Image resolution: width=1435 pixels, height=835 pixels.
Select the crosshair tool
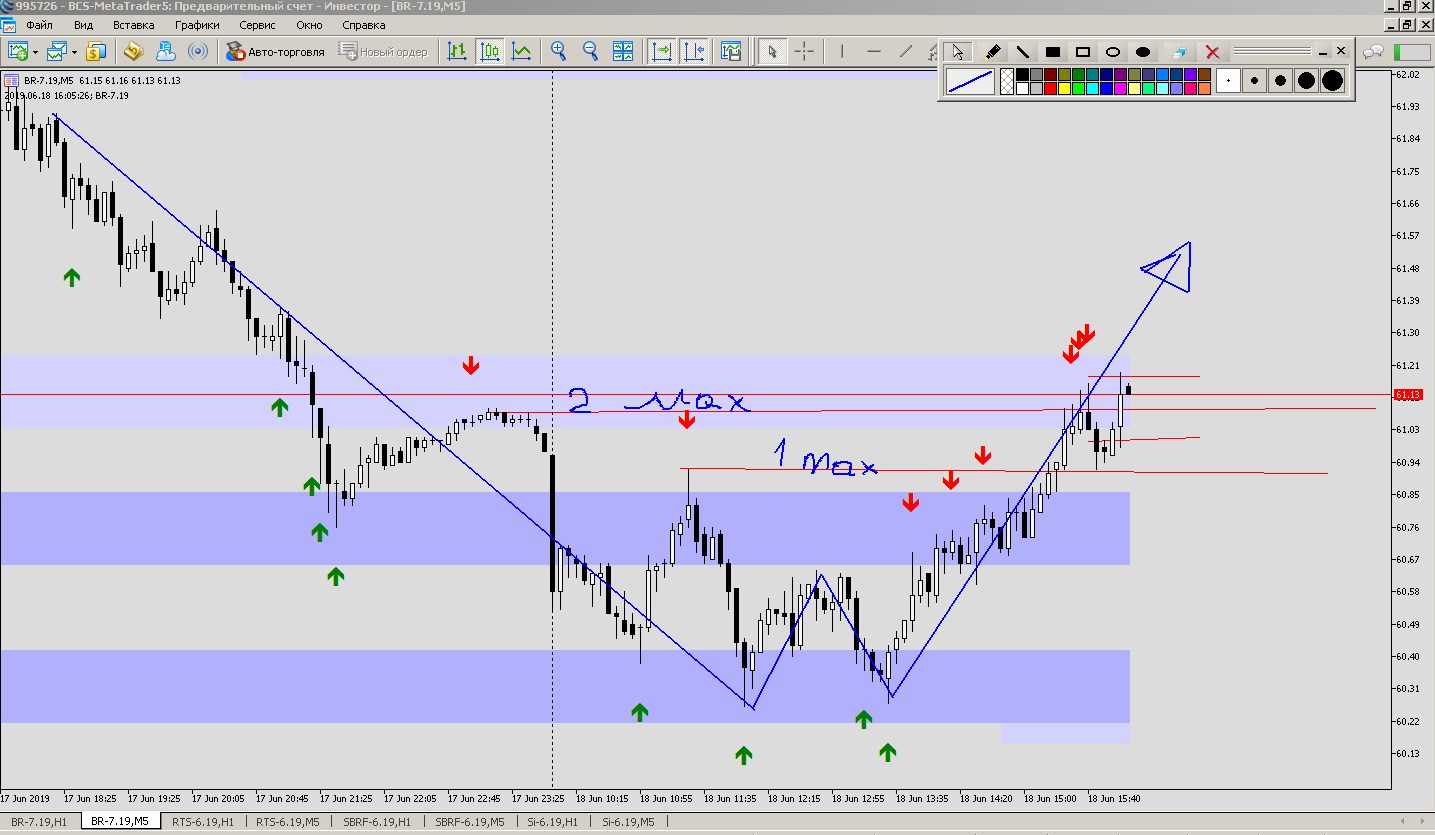tap(803, 51)
